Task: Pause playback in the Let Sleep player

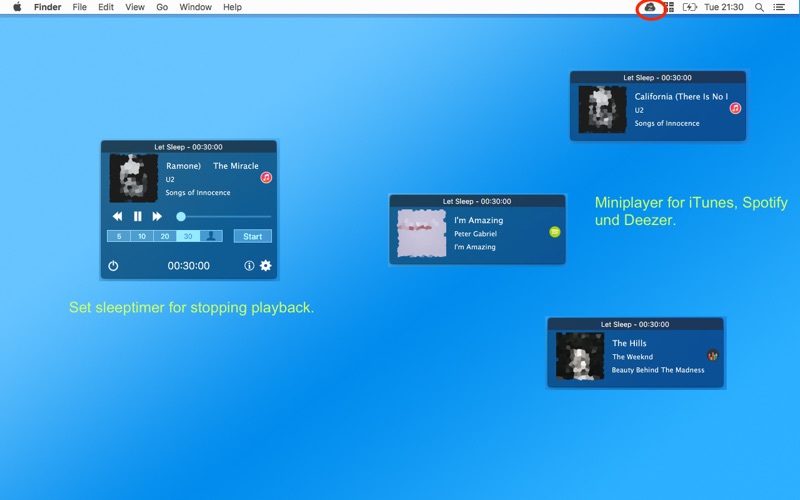Action: click(137, 216)
